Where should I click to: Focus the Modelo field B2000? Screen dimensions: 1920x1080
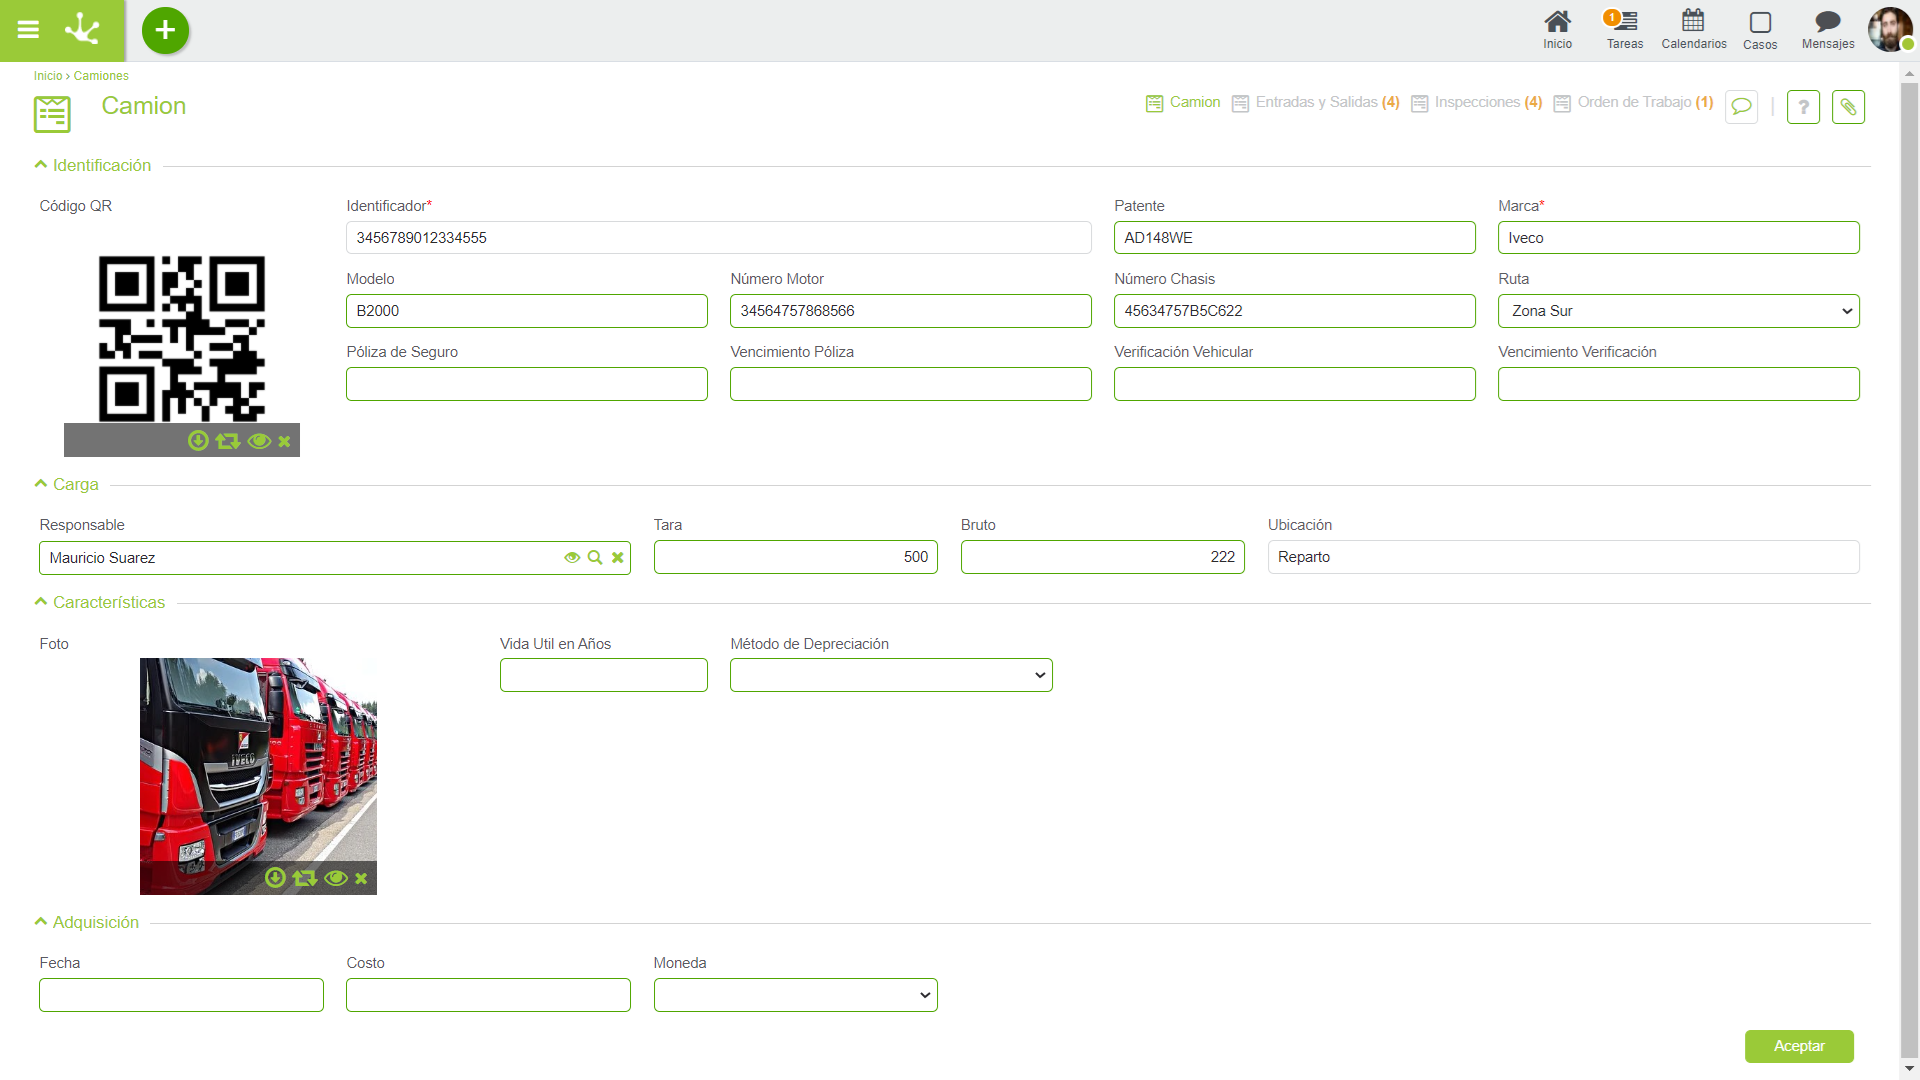pyautogui.click(x=526, y=311)
